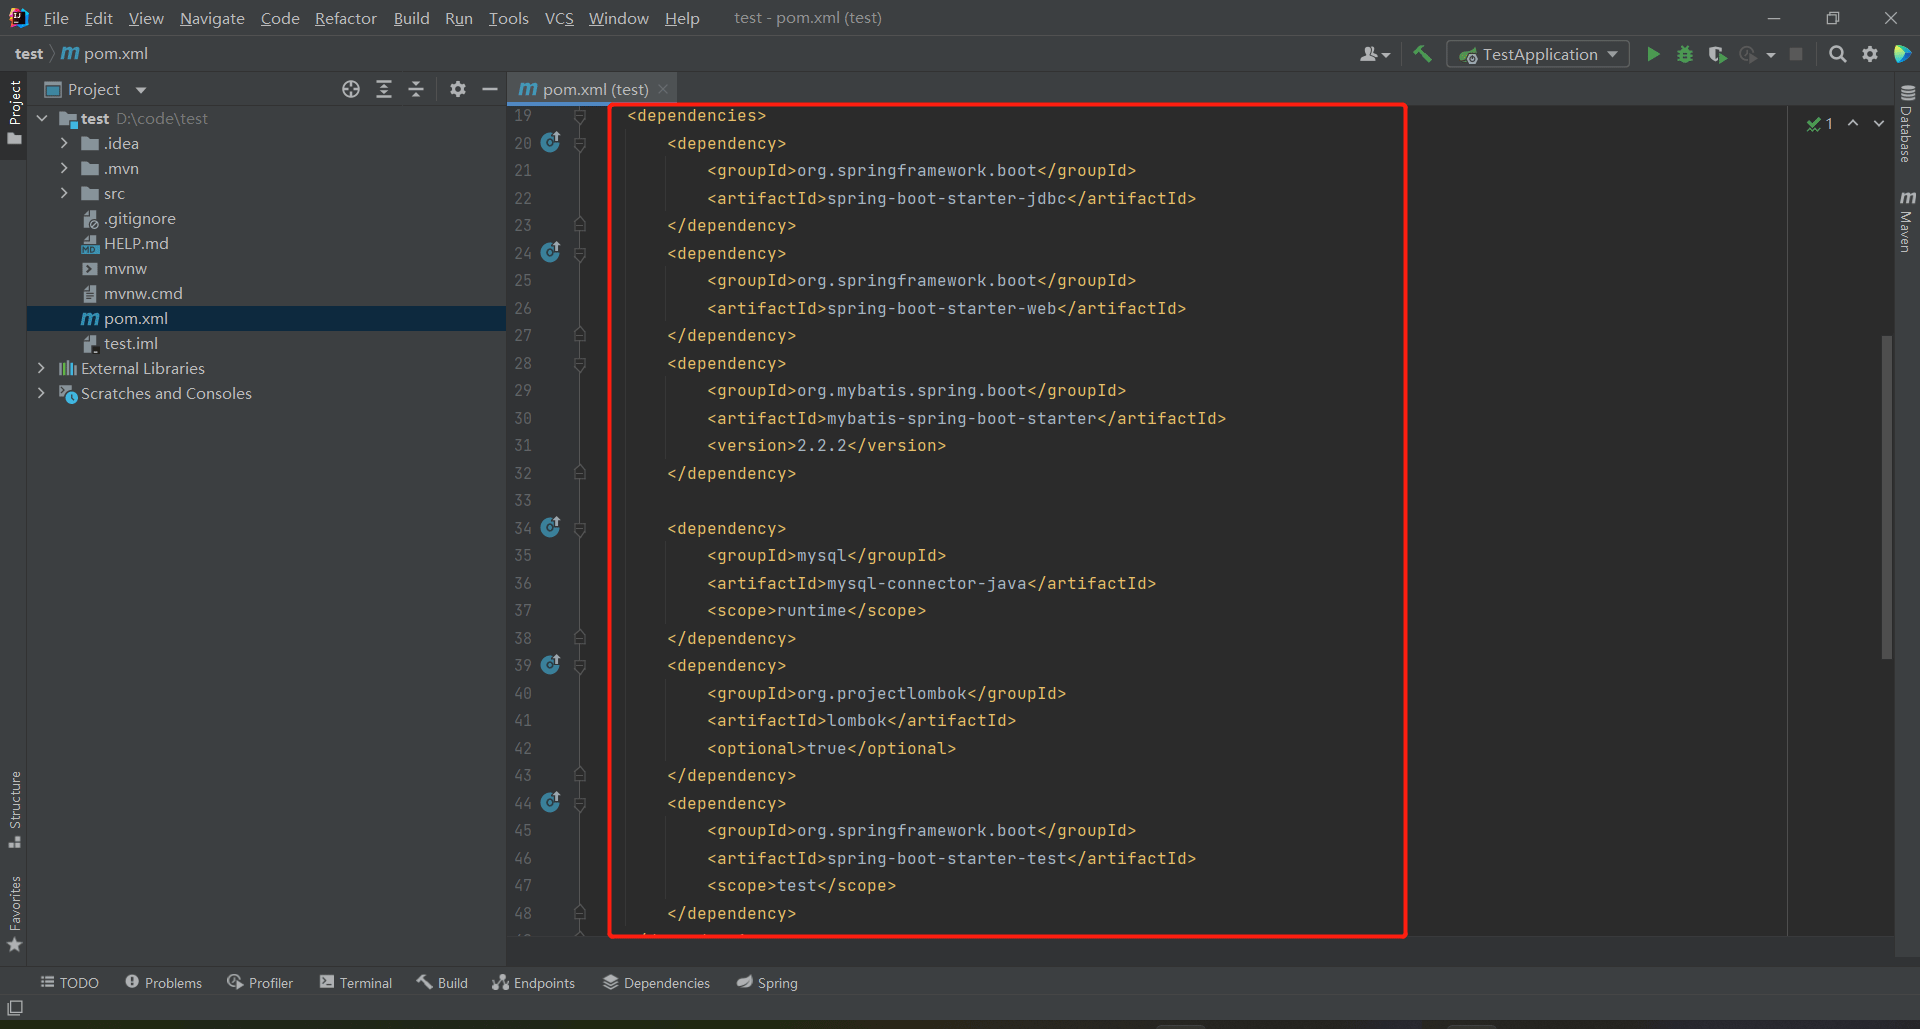Open Search Everywhere magnifier icon
The height and width of the screenshot is (1029, 1920).
point(1837,54)
